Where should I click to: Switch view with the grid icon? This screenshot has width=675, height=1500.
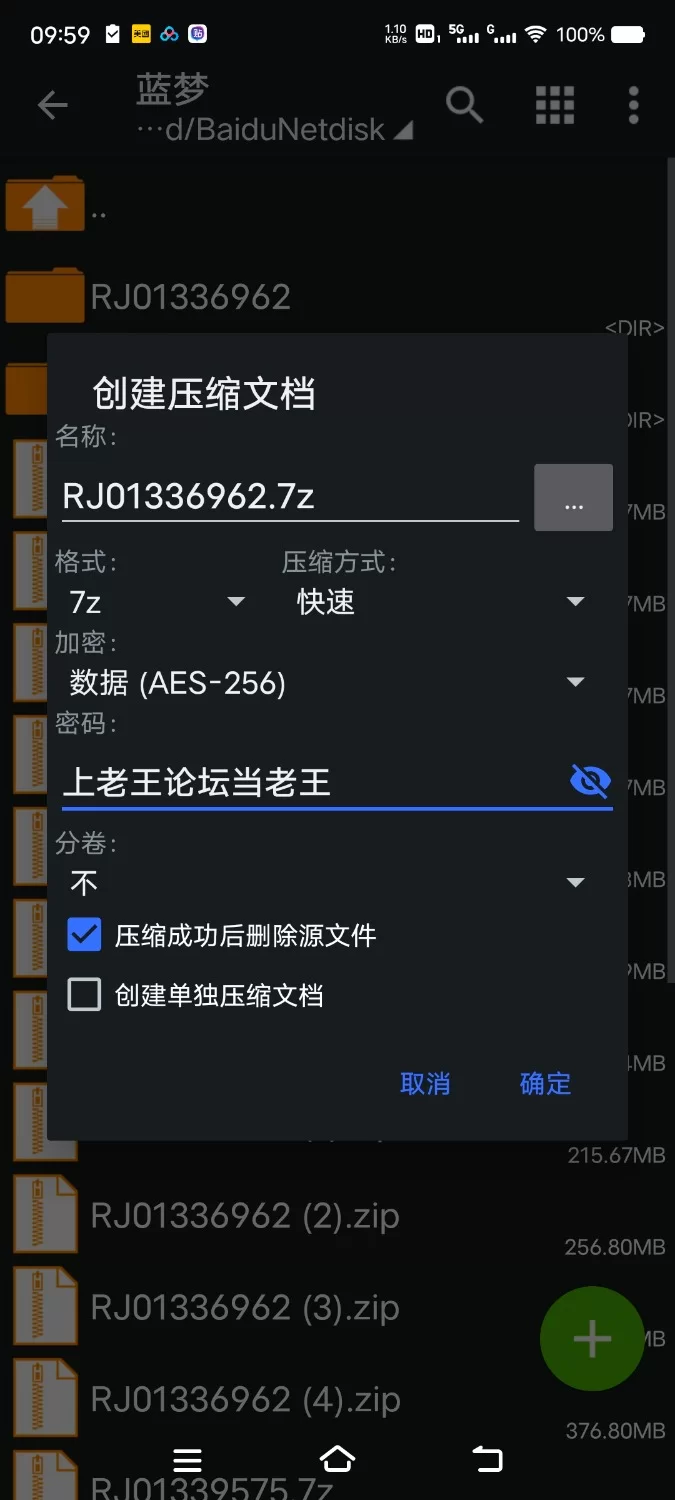point(555,104)
